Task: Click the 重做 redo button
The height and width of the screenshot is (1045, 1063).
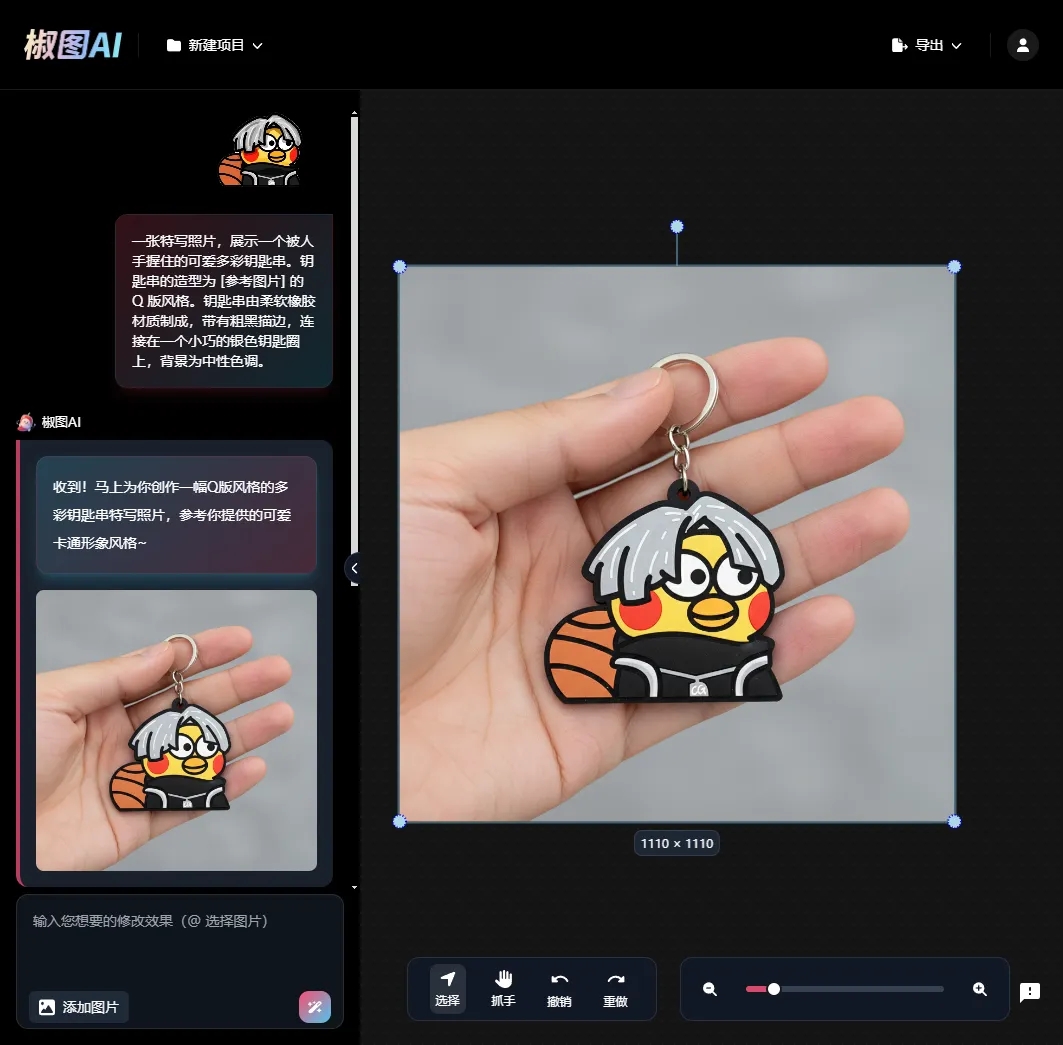Action: pos(616,989)
